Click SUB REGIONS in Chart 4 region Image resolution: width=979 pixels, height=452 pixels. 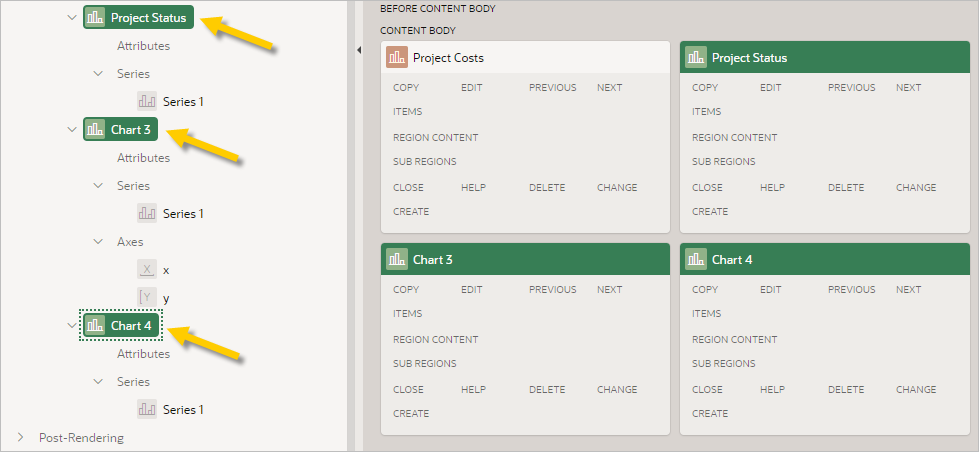click(724, 363)
